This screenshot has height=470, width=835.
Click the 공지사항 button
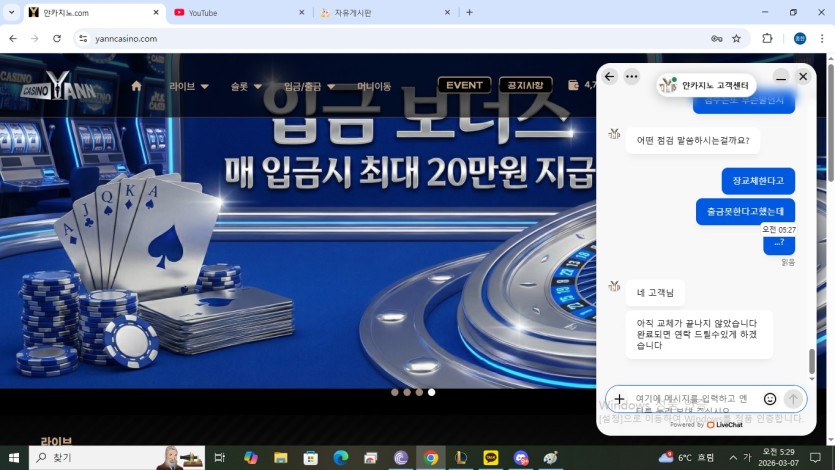point(525,85)
